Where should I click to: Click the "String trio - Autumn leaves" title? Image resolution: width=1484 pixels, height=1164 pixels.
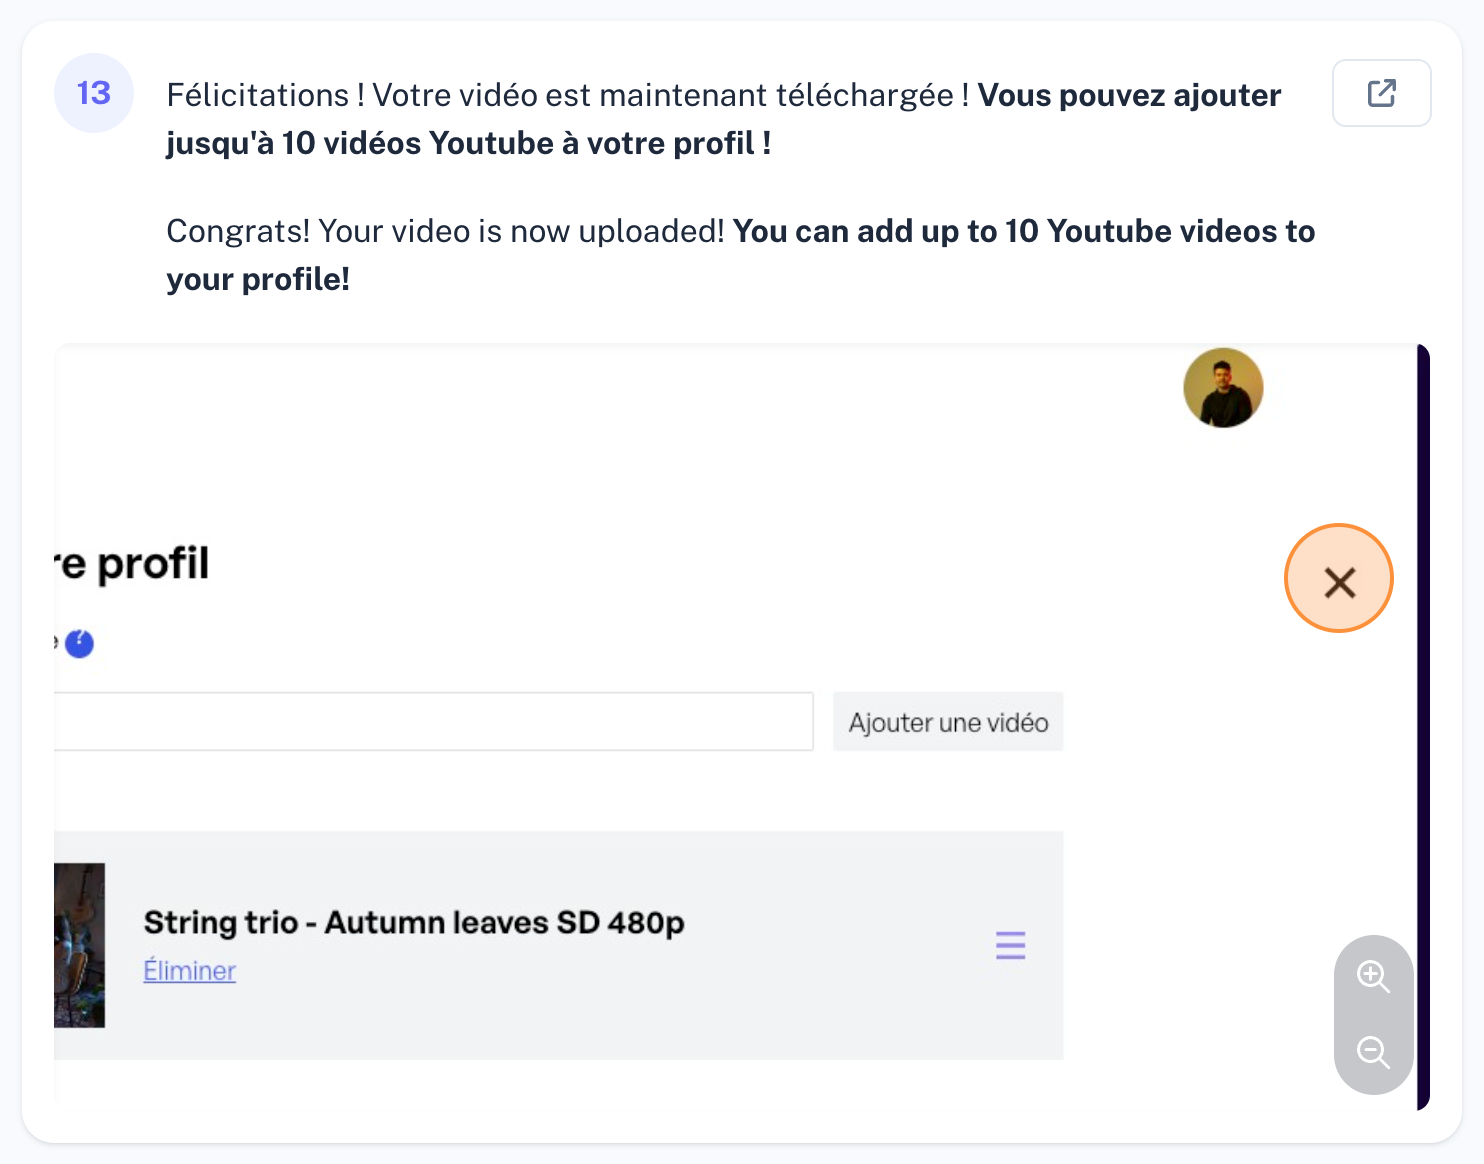[x=414, y=922]
